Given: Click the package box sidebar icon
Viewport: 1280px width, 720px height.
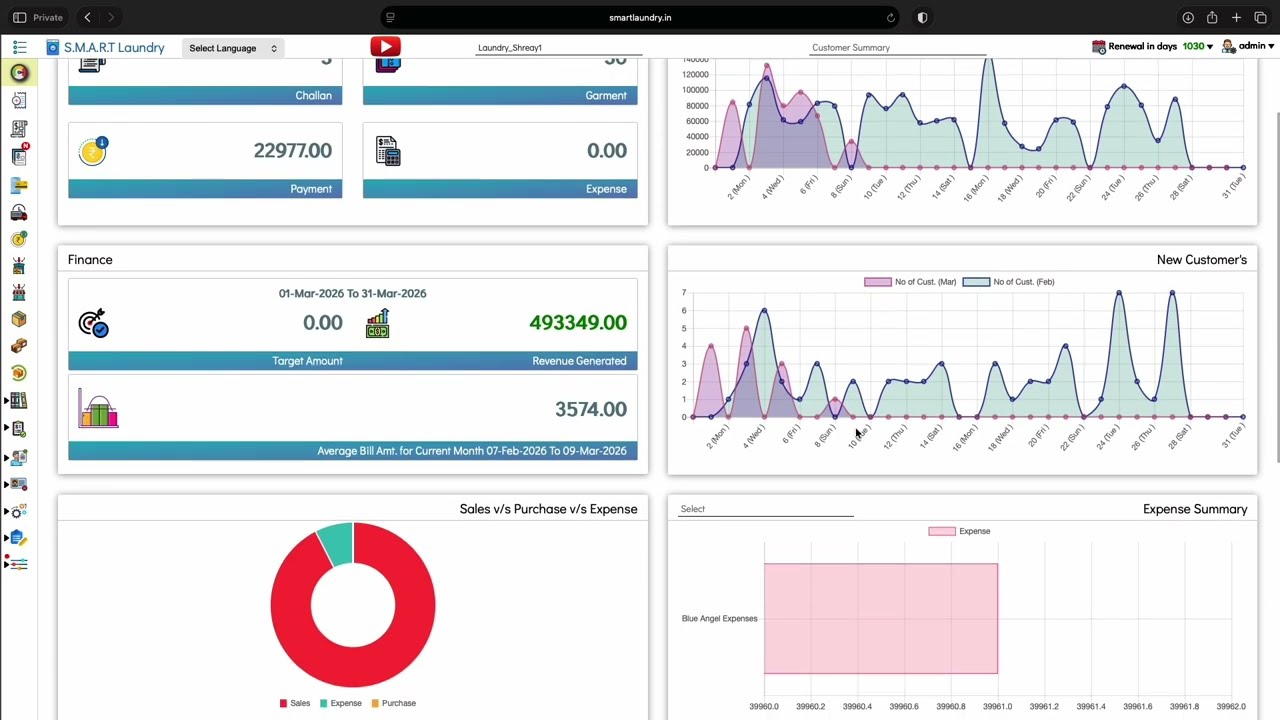Looking at the screenshot, I should pos(19,319).
